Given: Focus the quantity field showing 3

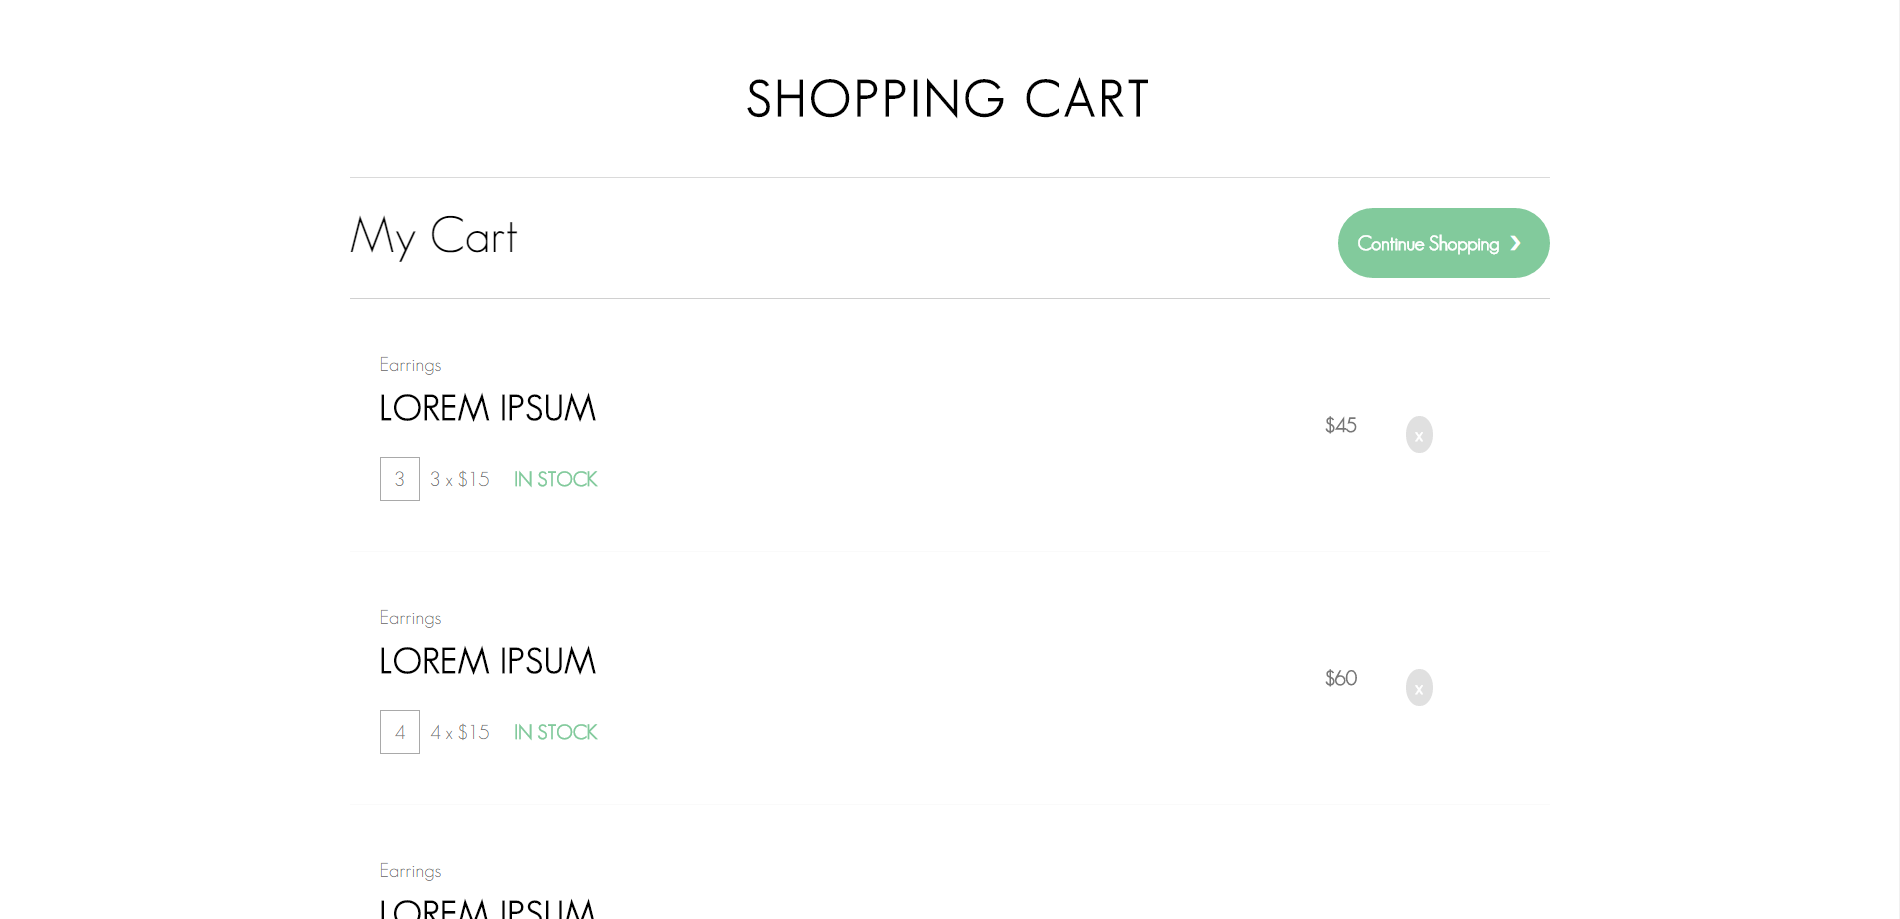Looking at the screenshot, I should (x=400, y=479).
